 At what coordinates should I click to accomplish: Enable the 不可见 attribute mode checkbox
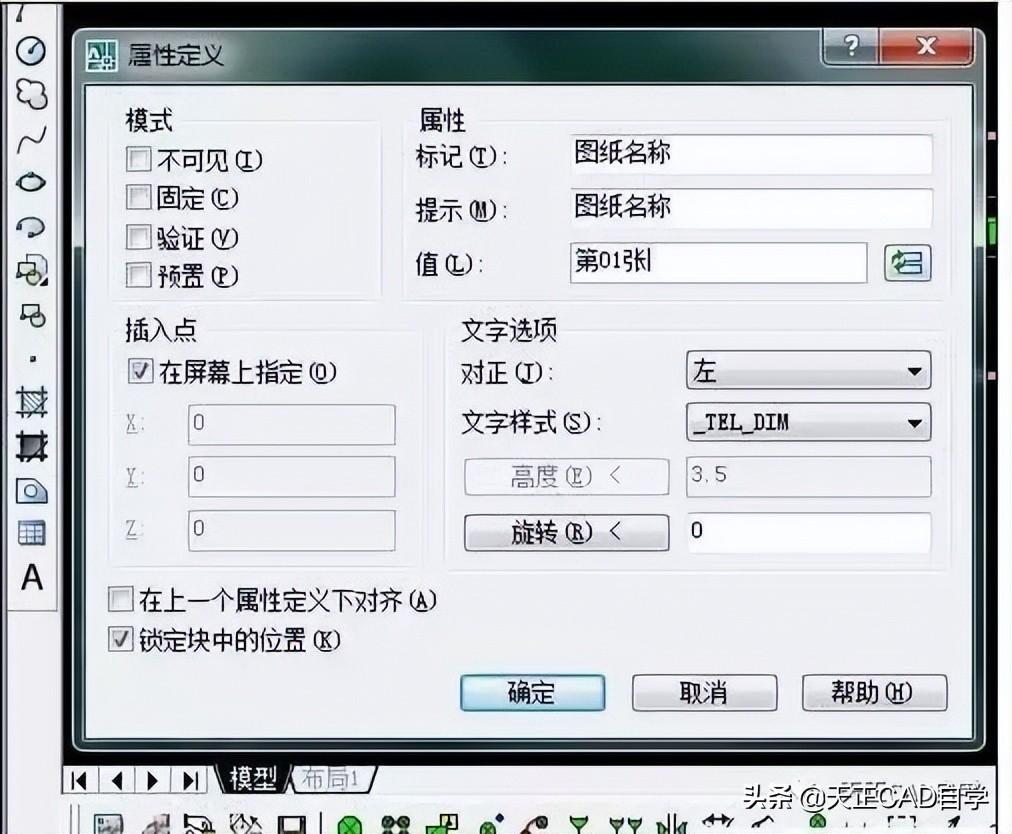click(137, 158)
